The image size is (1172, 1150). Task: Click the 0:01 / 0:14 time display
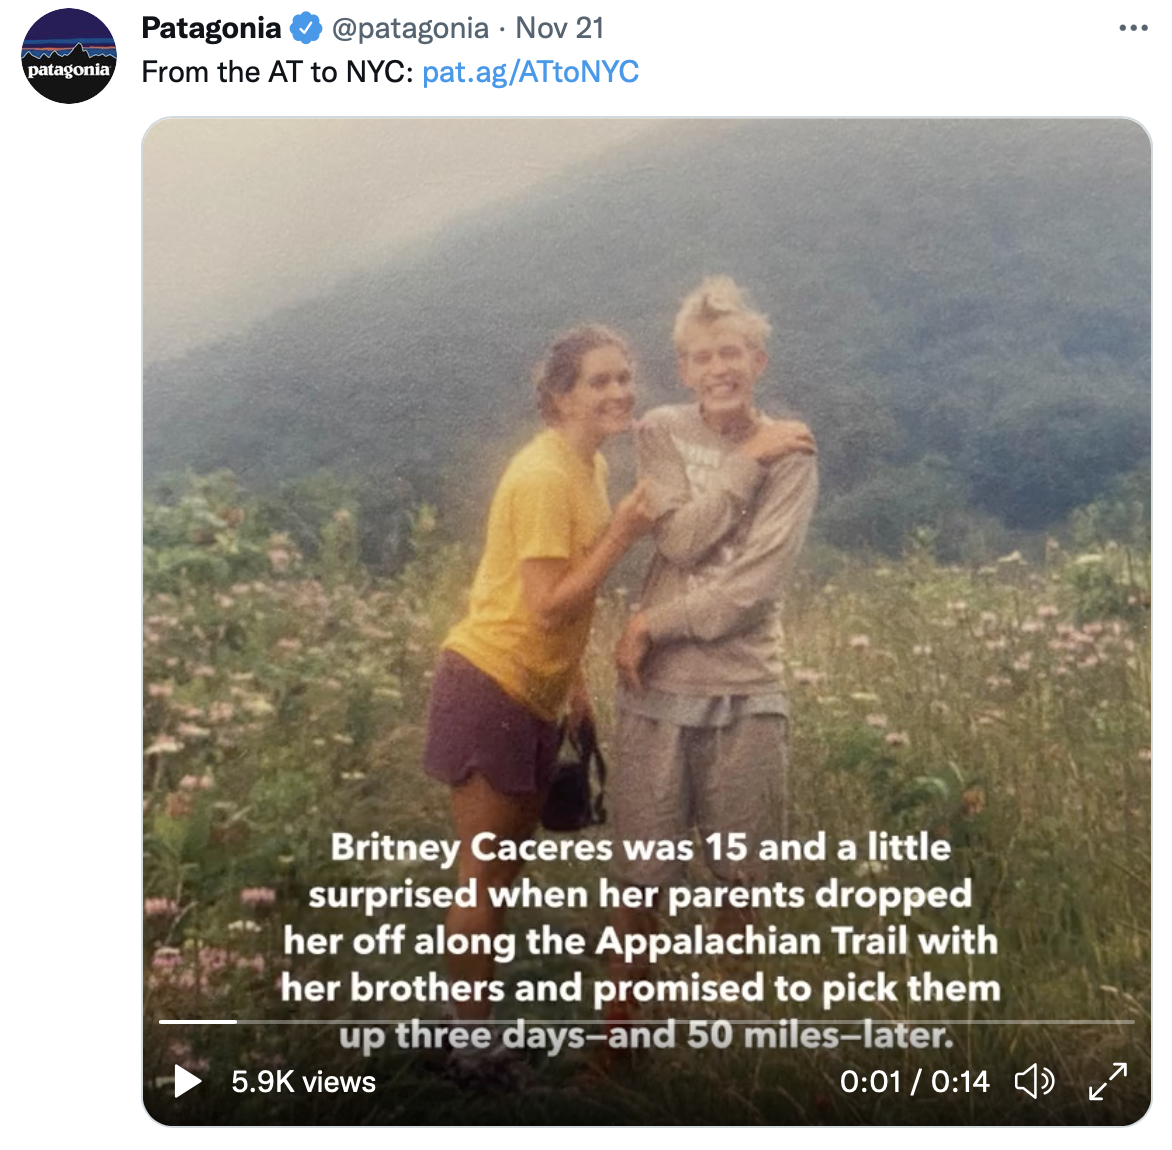pyautogui.click(x=914, y=1082)
